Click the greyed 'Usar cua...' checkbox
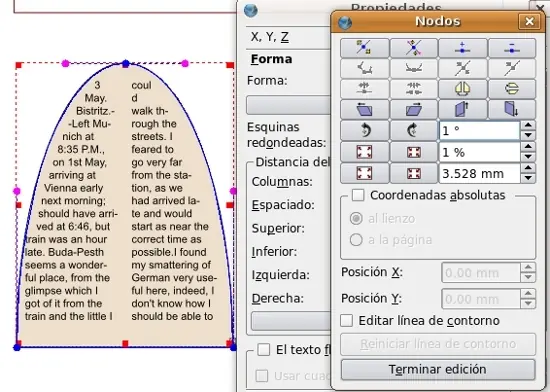Image resolution: width=550 pixels, height=392 pixels. pyautogui.click(x=262, y=376)
